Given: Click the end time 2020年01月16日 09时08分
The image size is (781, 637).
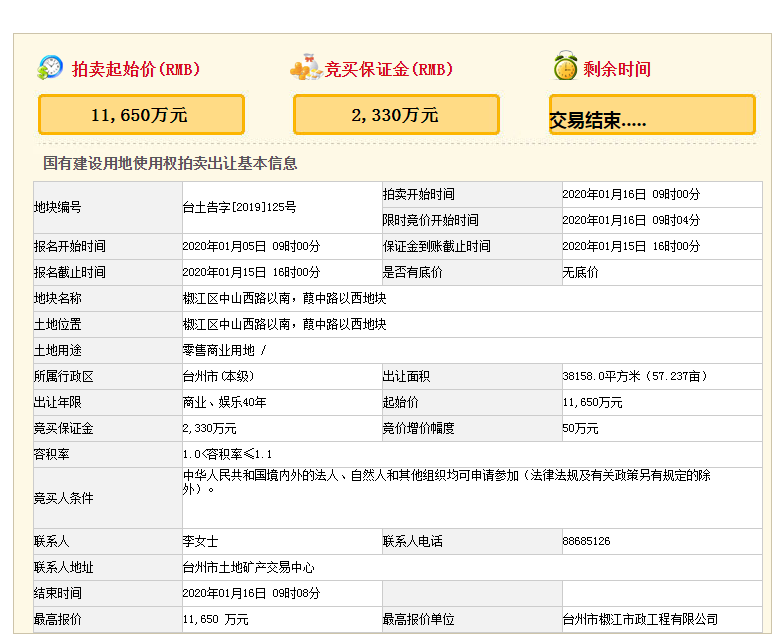Looking at the screenshot, I should [251, 593].
